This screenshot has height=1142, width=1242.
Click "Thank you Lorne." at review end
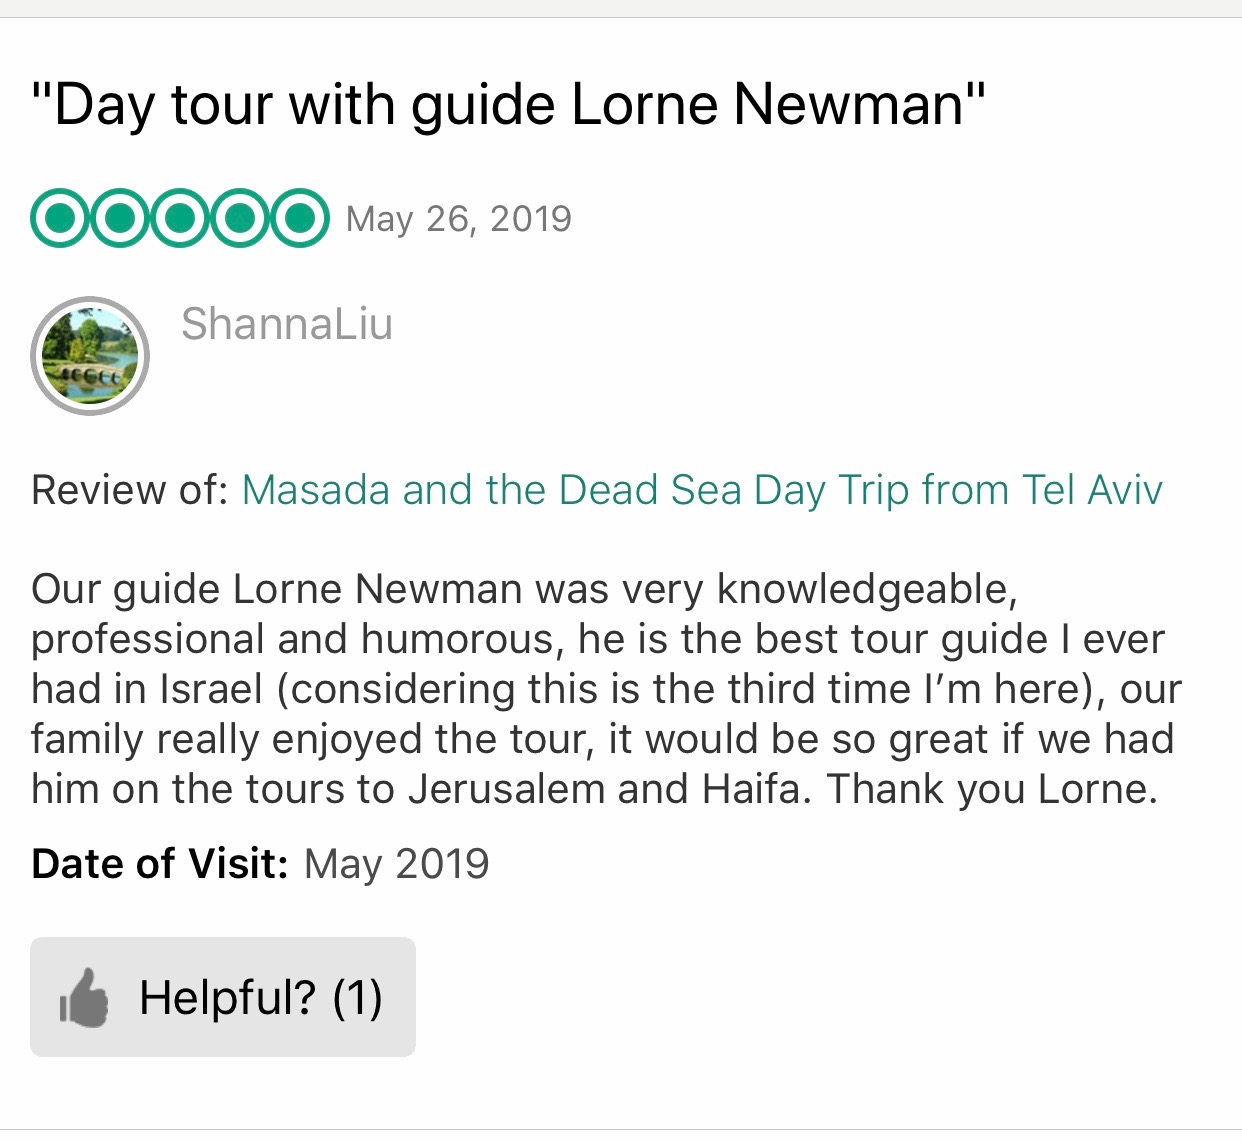tap(992, 789)
